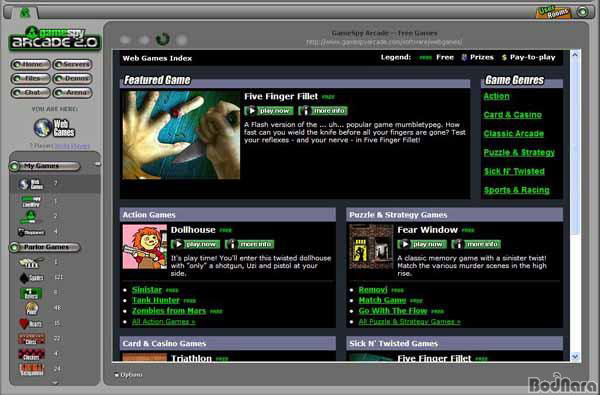Open the Chess game from Parlor Games list
The width and height of the screenshot is (600, 395).
point(31,339)
